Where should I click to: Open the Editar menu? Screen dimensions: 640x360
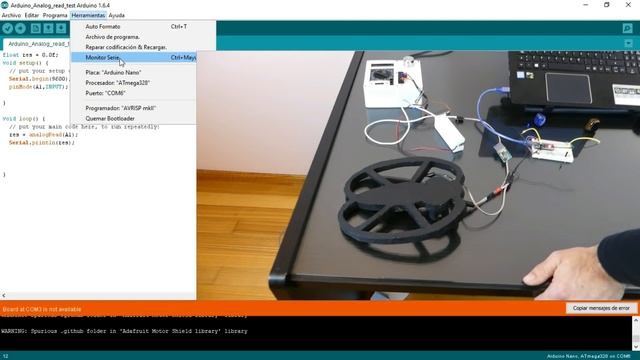(31, 15)
